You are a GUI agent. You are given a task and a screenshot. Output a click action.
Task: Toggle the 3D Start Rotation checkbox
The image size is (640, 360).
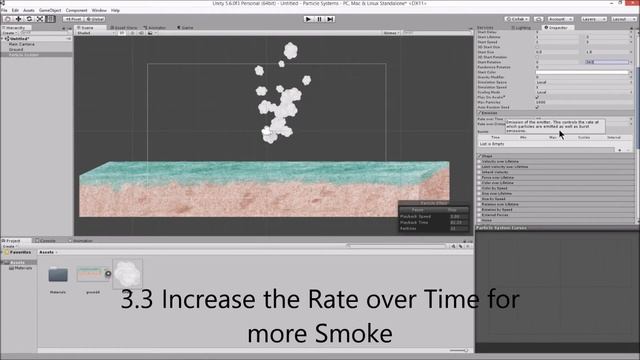point(538,57)
